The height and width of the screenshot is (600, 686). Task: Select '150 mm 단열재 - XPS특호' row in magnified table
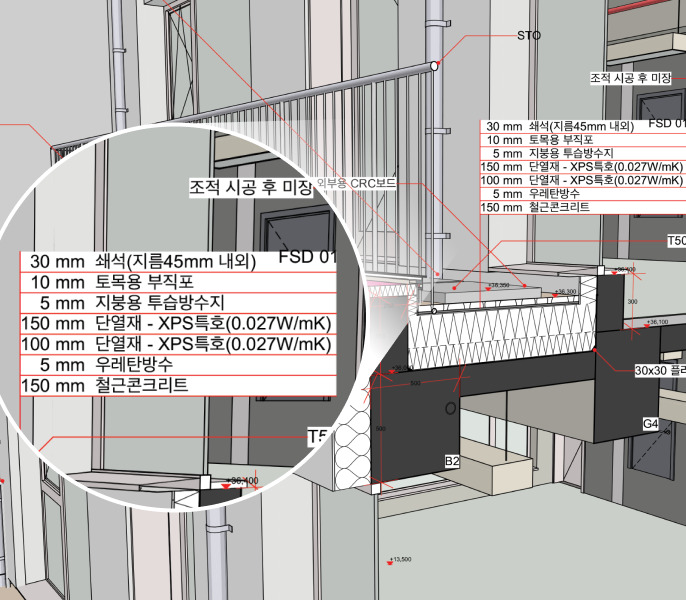[178, 323]
